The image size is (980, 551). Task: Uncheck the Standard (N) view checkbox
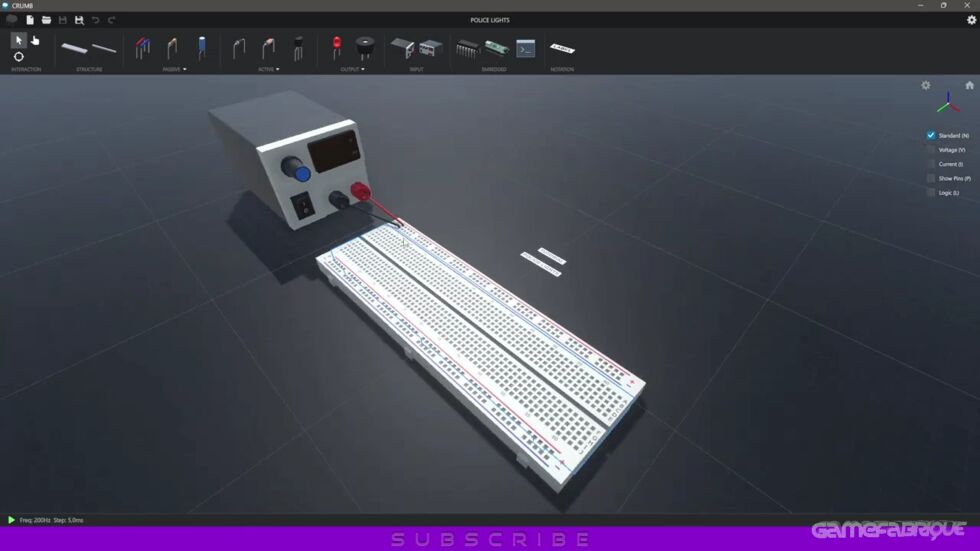(x=931, y=135)
